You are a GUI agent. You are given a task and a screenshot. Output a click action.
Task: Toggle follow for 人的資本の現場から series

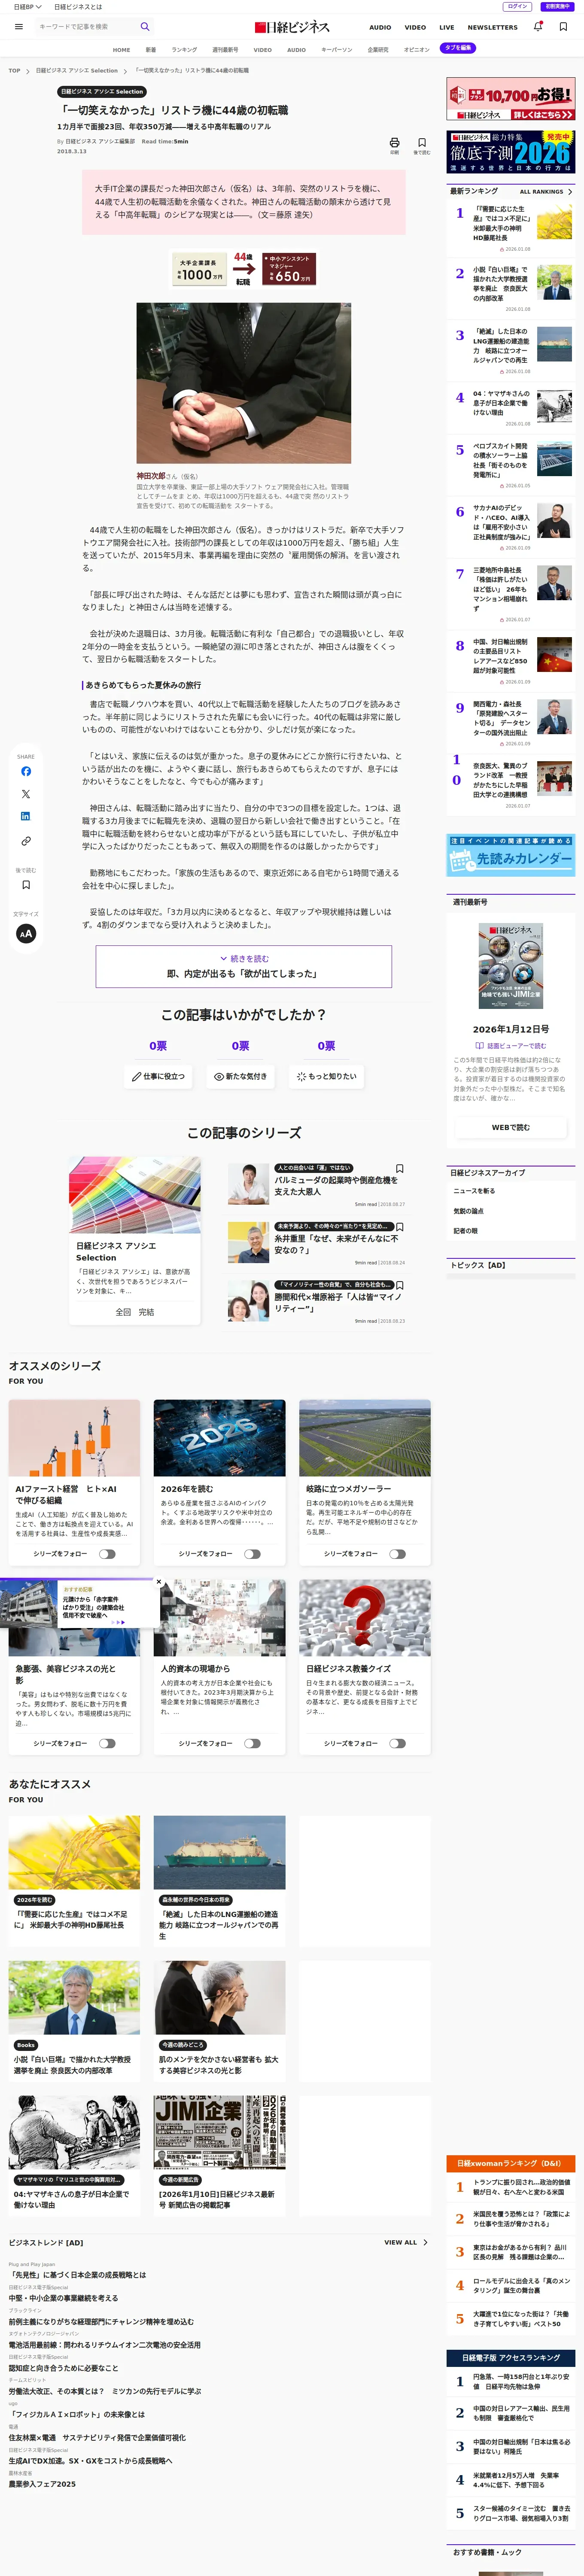pos(252,1743)
